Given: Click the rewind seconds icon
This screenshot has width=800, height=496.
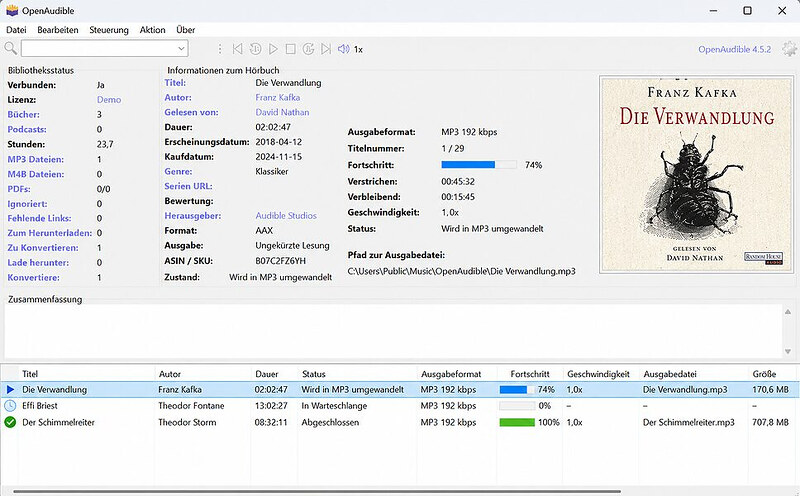Looking at the screenshot, I should [x=256, y=49].
